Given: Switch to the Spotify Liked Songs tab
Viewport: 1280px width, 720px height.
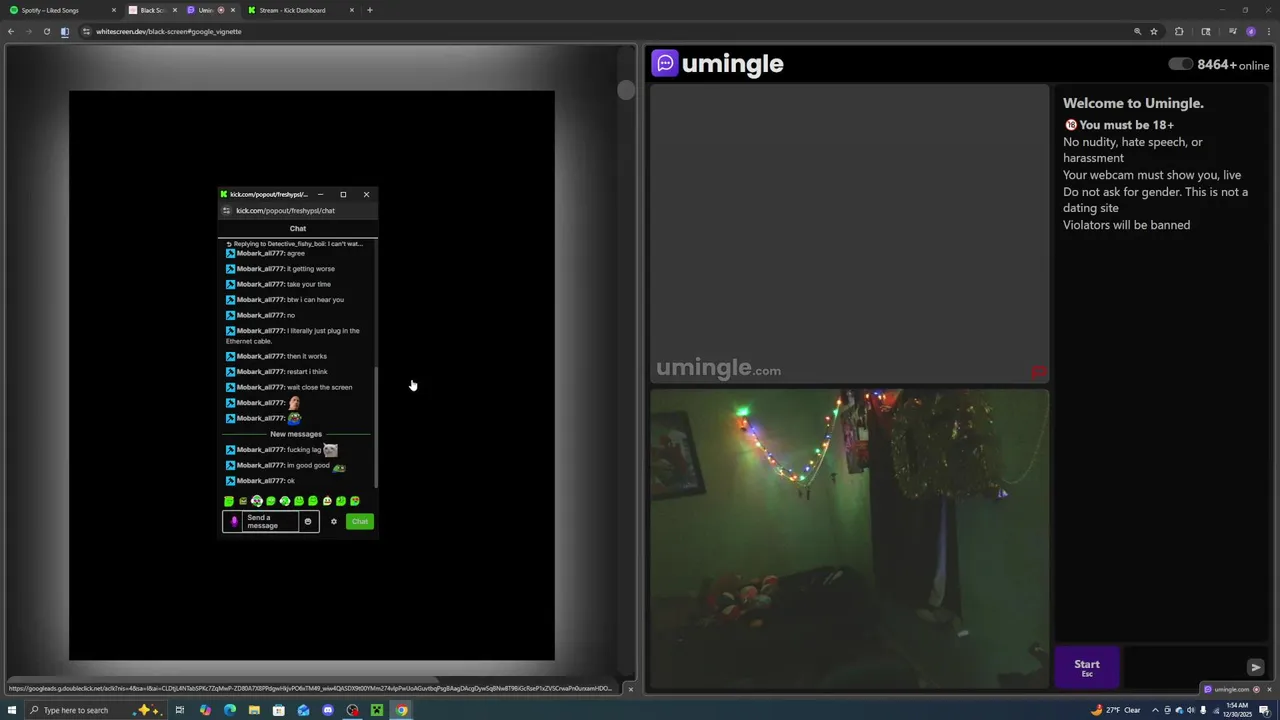Looking at the screenshot, I should tap(60, 10).
